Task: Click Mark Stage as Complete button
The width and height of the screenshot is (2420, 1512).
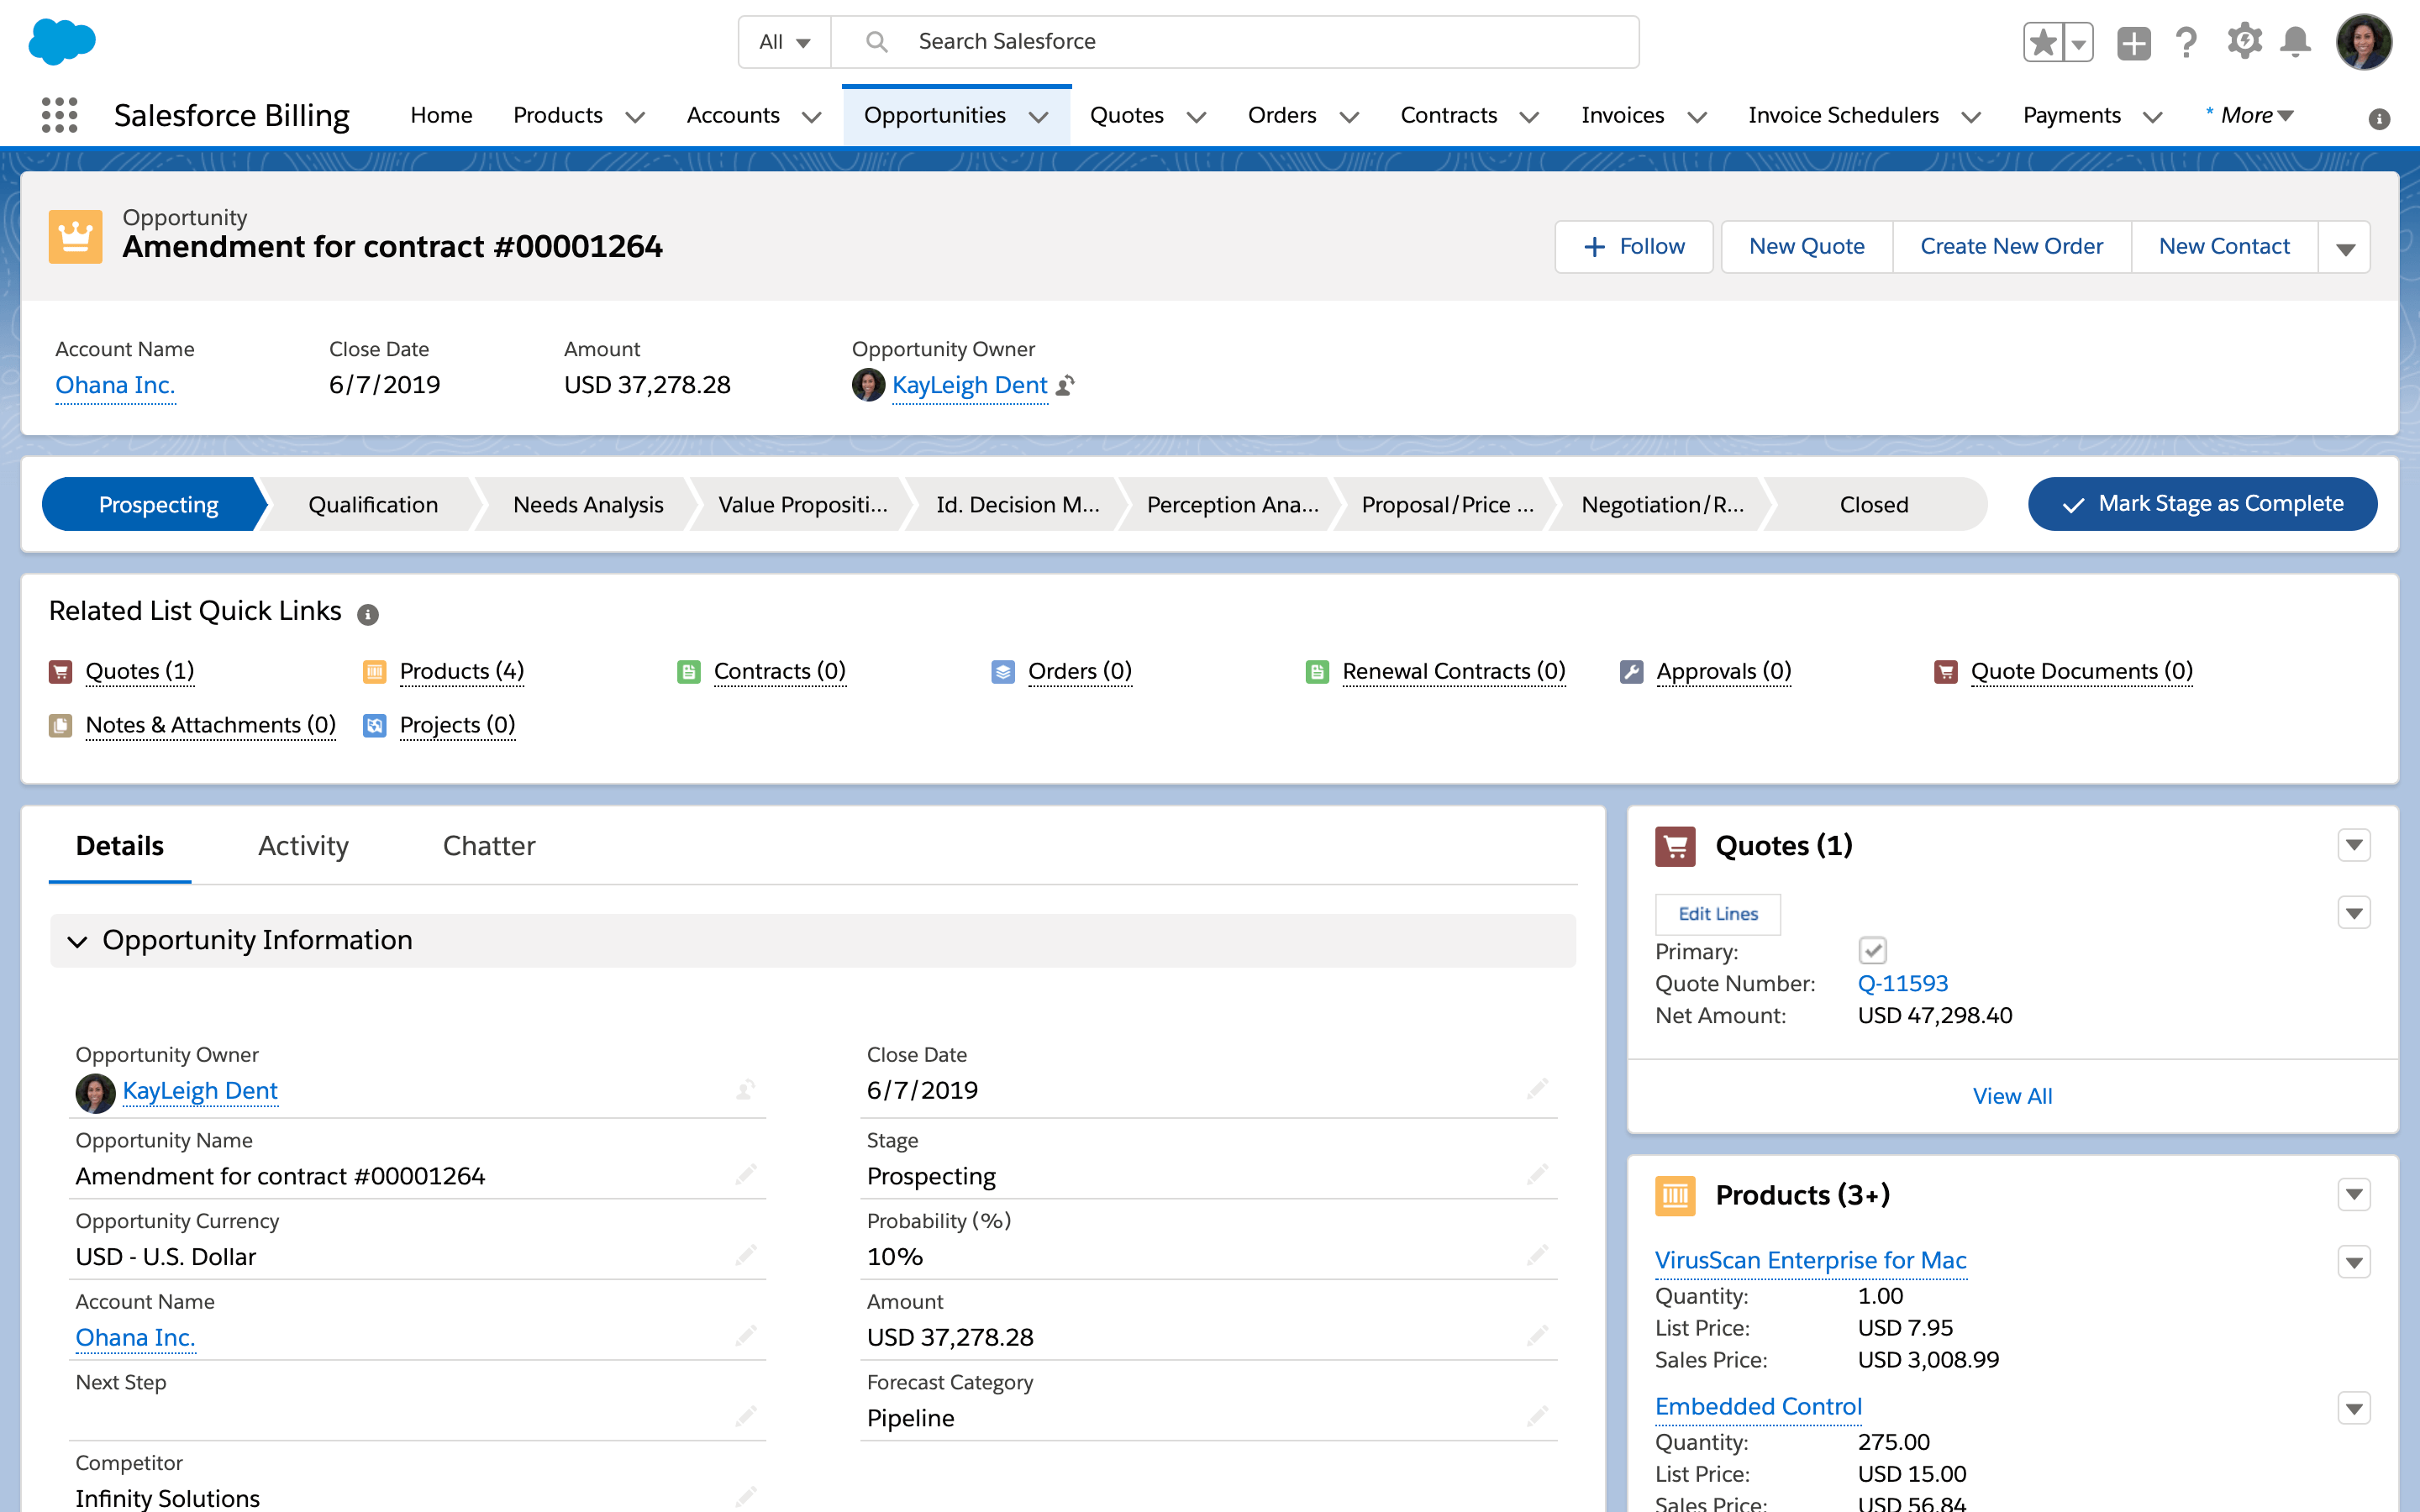Action: [2202, 504]
